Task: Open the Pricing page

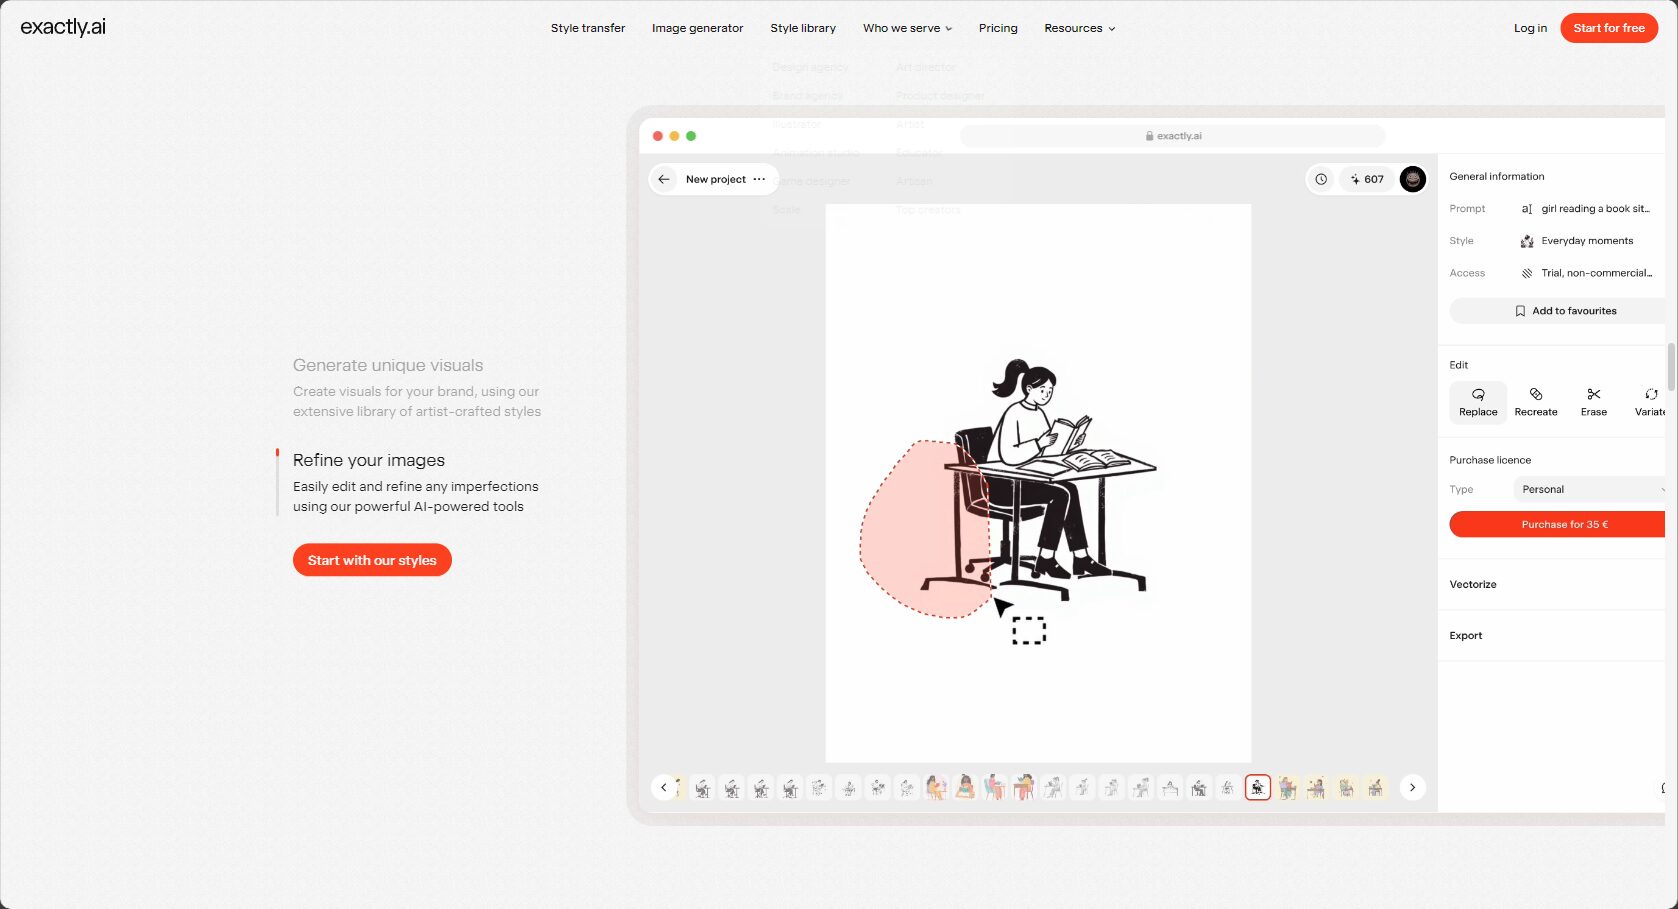Action: click(x=998, y=28)
